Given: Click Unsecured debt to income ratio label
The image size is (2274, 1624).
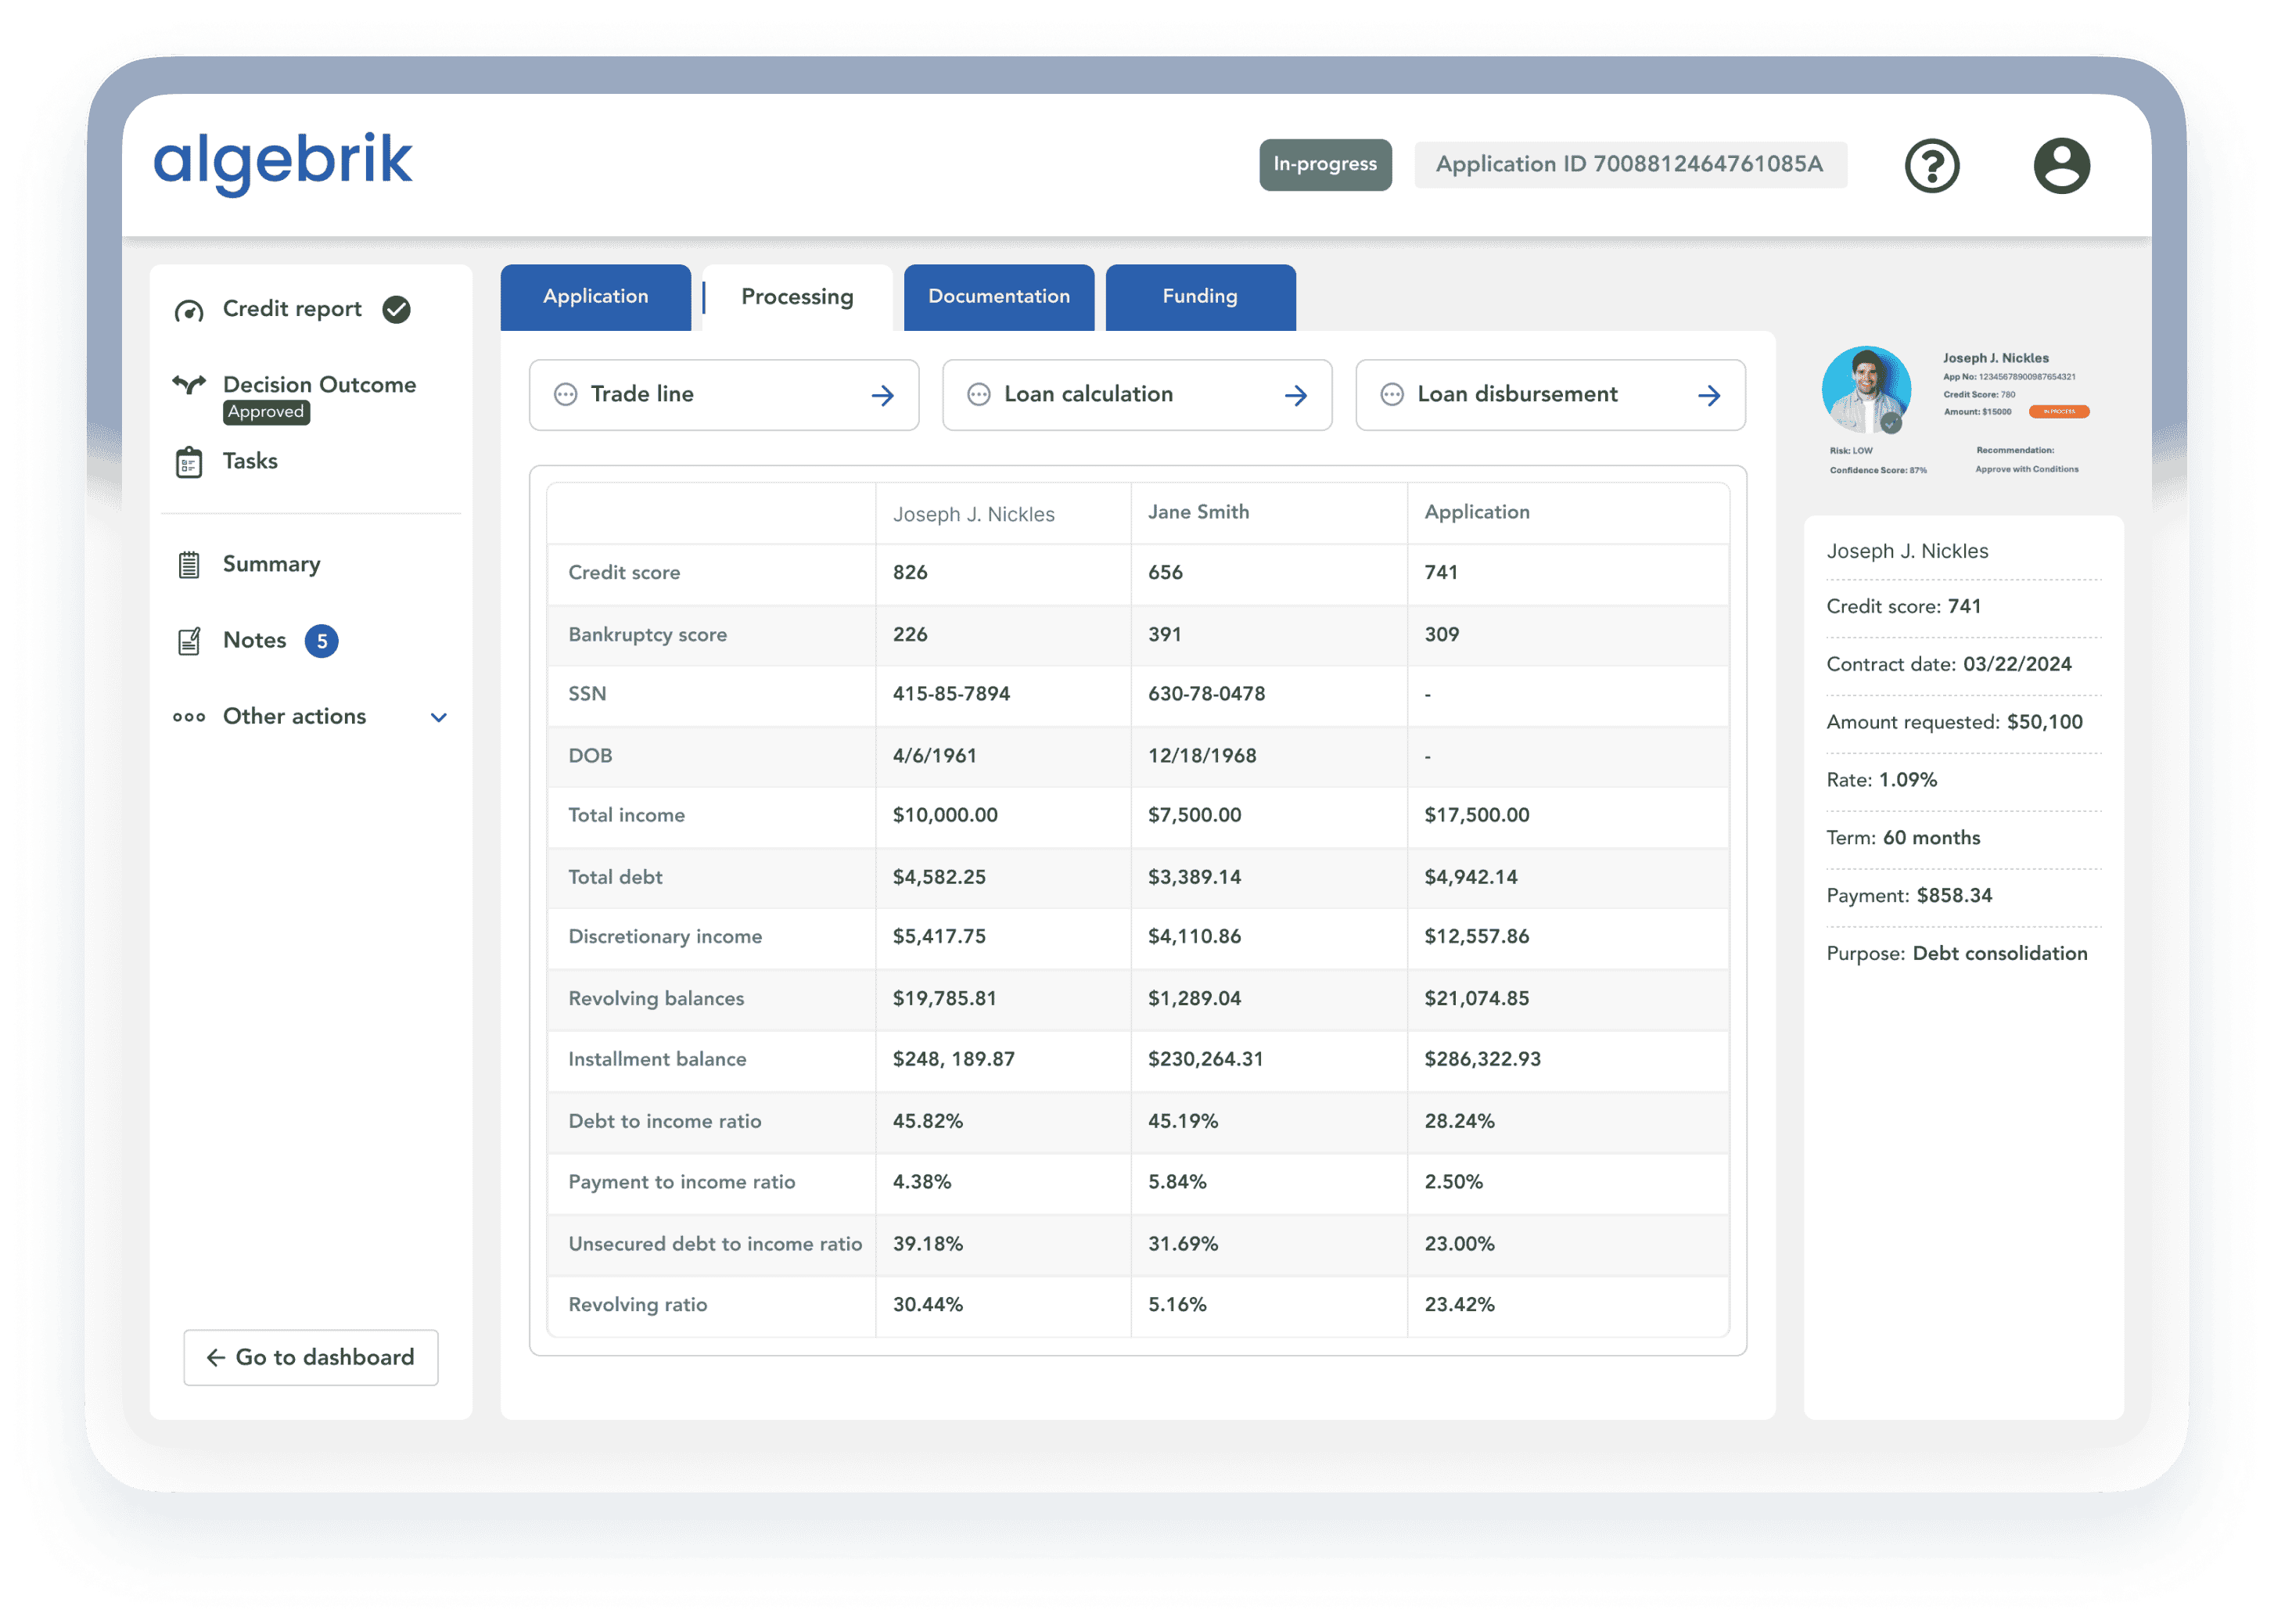Looking at the screenshot, I should point(715,1245).
